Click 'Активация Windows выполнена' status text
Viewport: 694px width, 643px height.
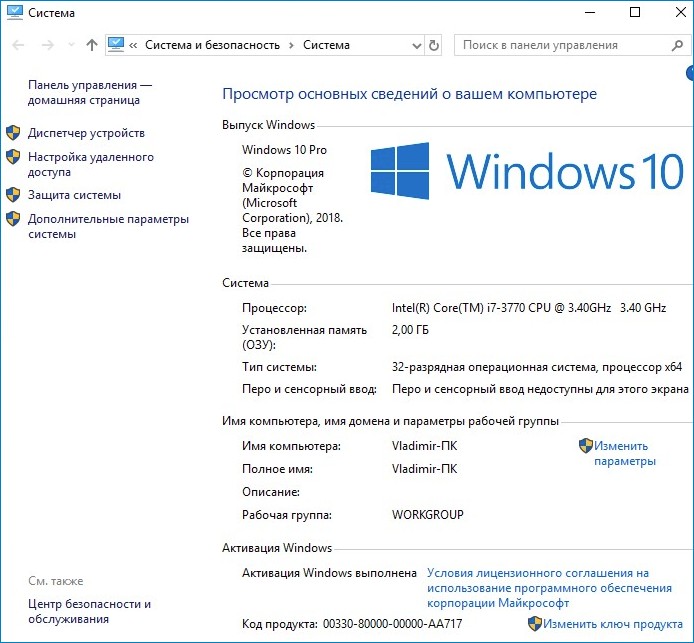[329, 573]
